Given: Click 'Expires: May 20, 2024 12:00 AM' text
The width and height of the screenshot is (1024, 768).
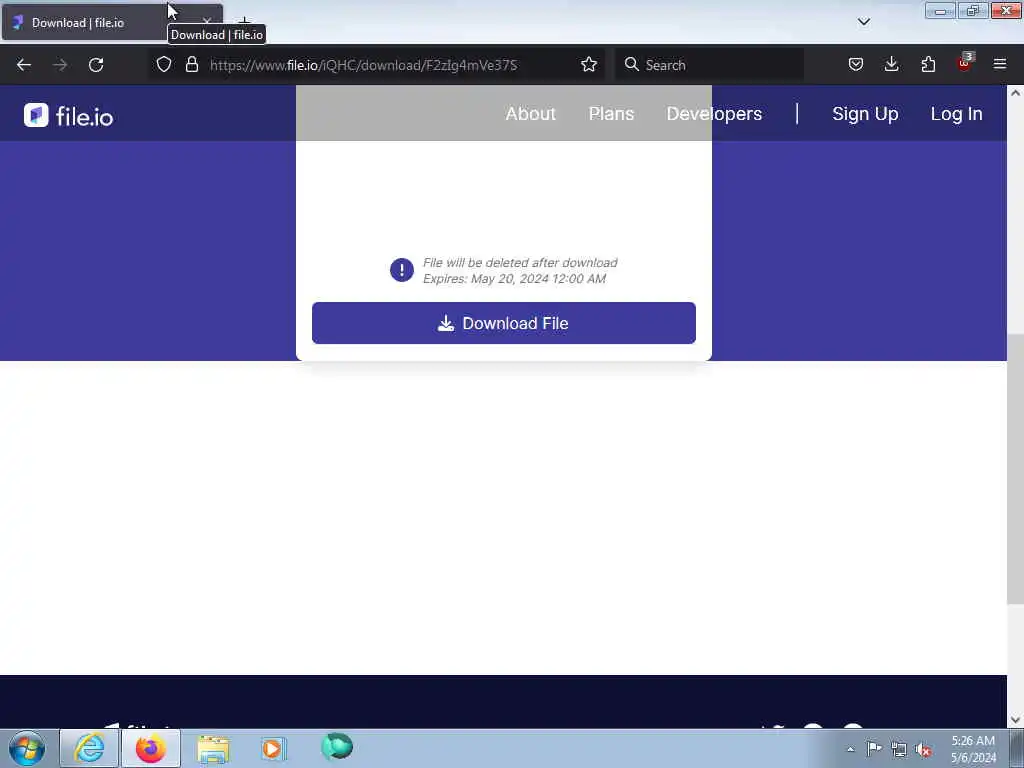Looking at the screenshot, I should pos(514,279).
